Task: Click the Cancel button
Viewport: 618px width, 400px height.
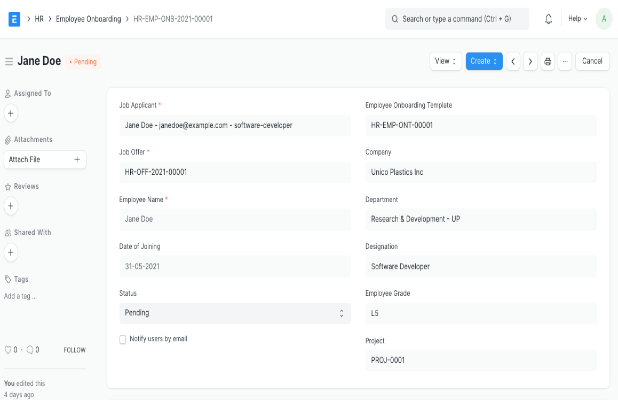Action: [x=592, y=61]
